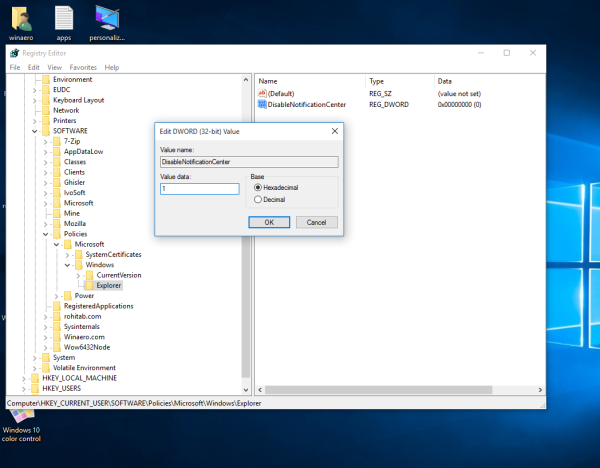The width and height of the screenshot is (600, 468).
Task: Click the Sysinternals folder icon
Action: (57, 326)
